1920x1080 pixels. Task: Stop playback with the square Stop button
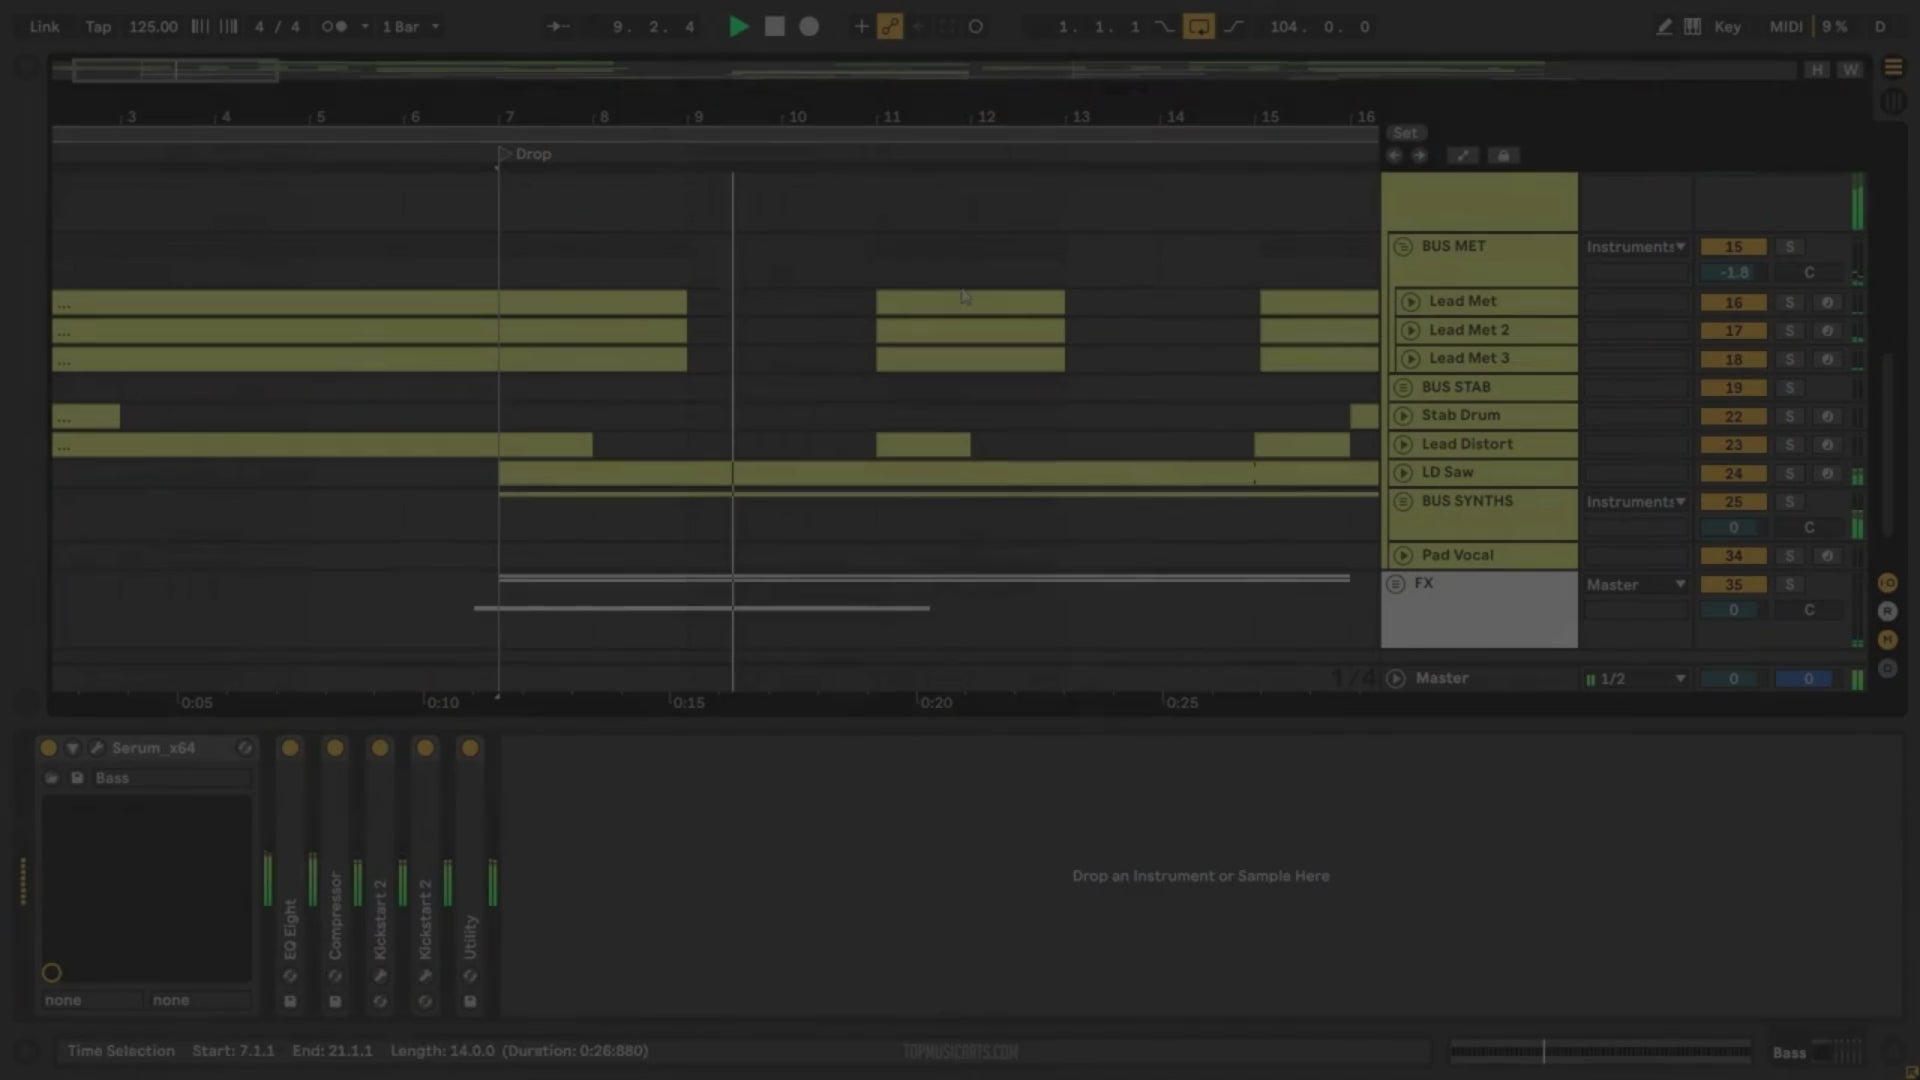[x=774, y=27]
